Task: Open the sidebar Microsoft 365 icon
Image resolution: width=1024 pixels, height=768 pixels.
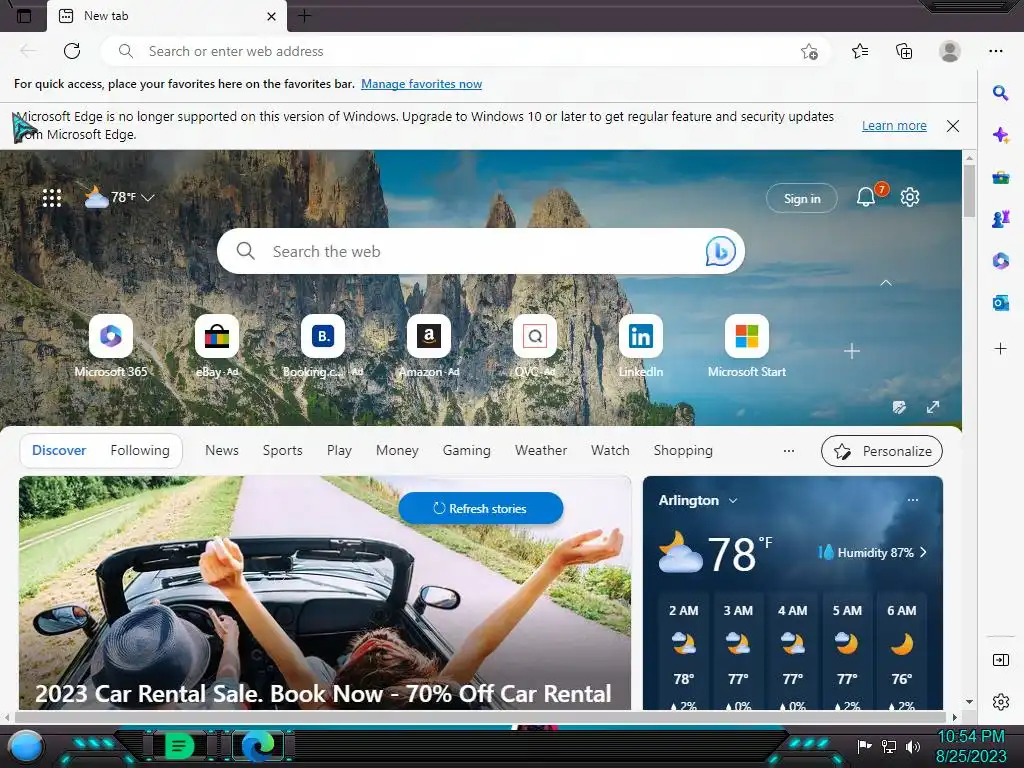Action: click(1000, 261)
